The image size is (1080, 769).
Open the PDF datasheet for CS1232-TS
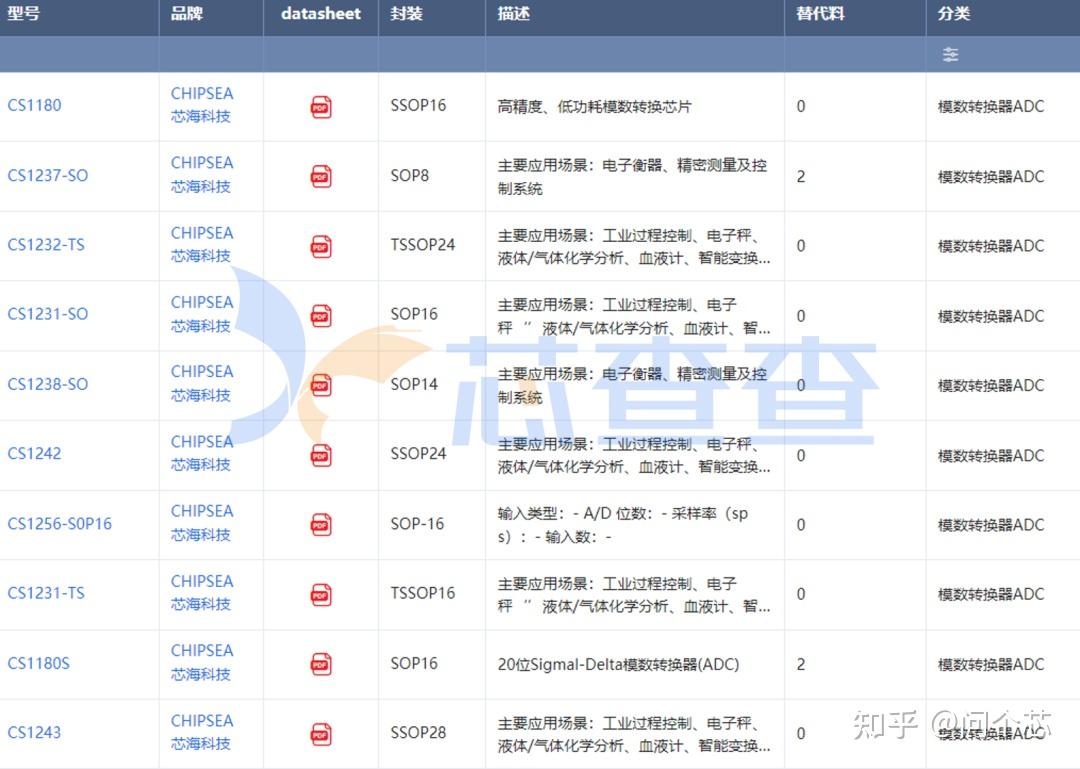point(320,245)
